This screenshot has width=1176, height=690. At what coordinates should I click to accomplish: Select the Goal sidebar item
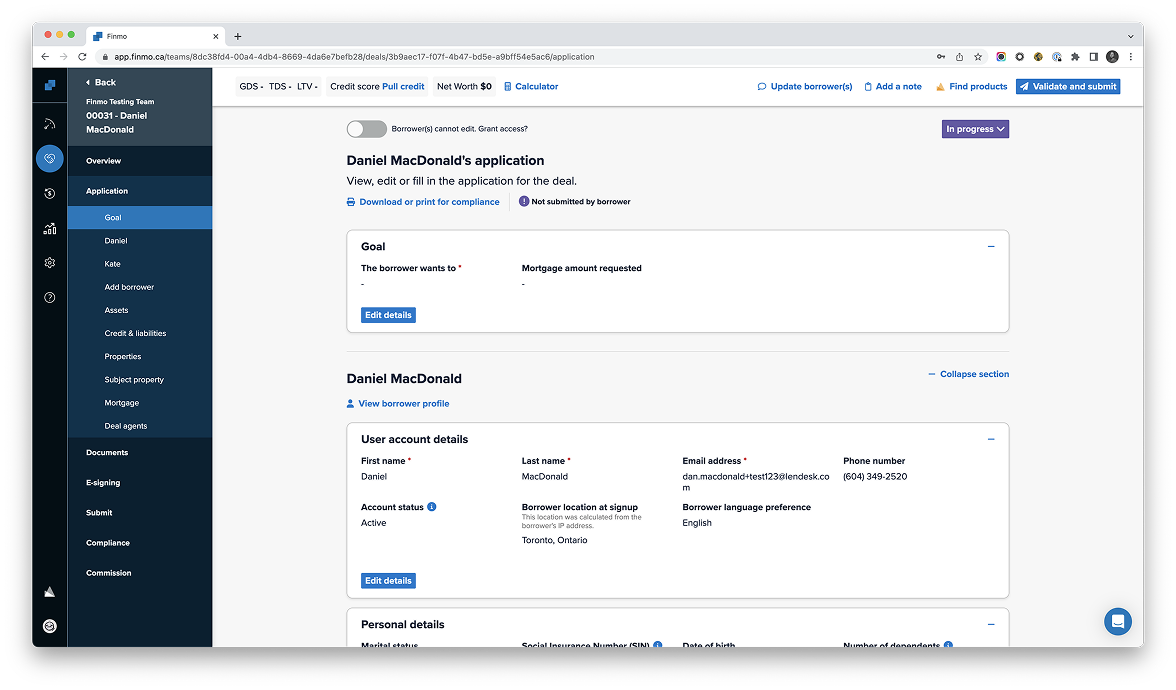pos(140,218)
